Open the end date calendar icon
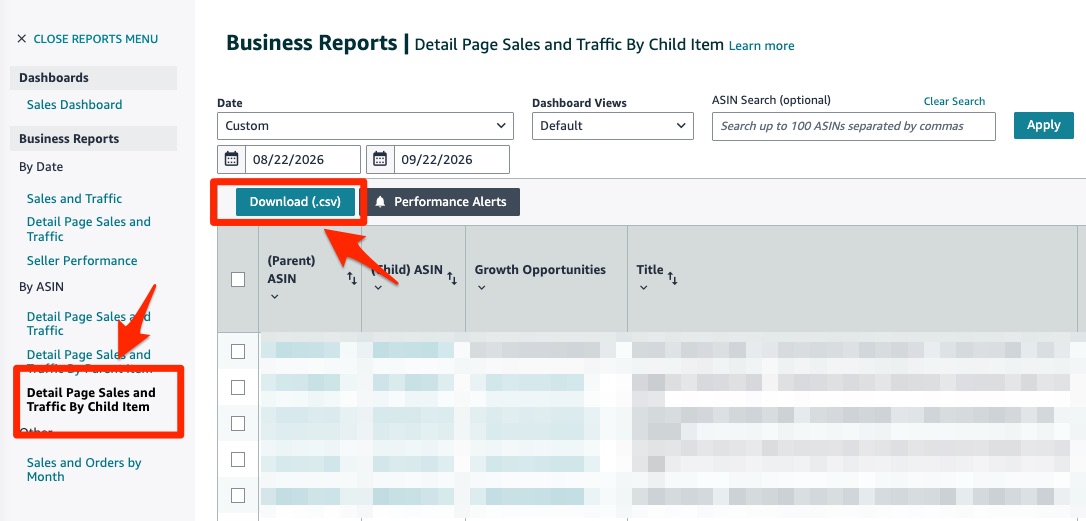The image size is (1086, 521). pos(380,159)
